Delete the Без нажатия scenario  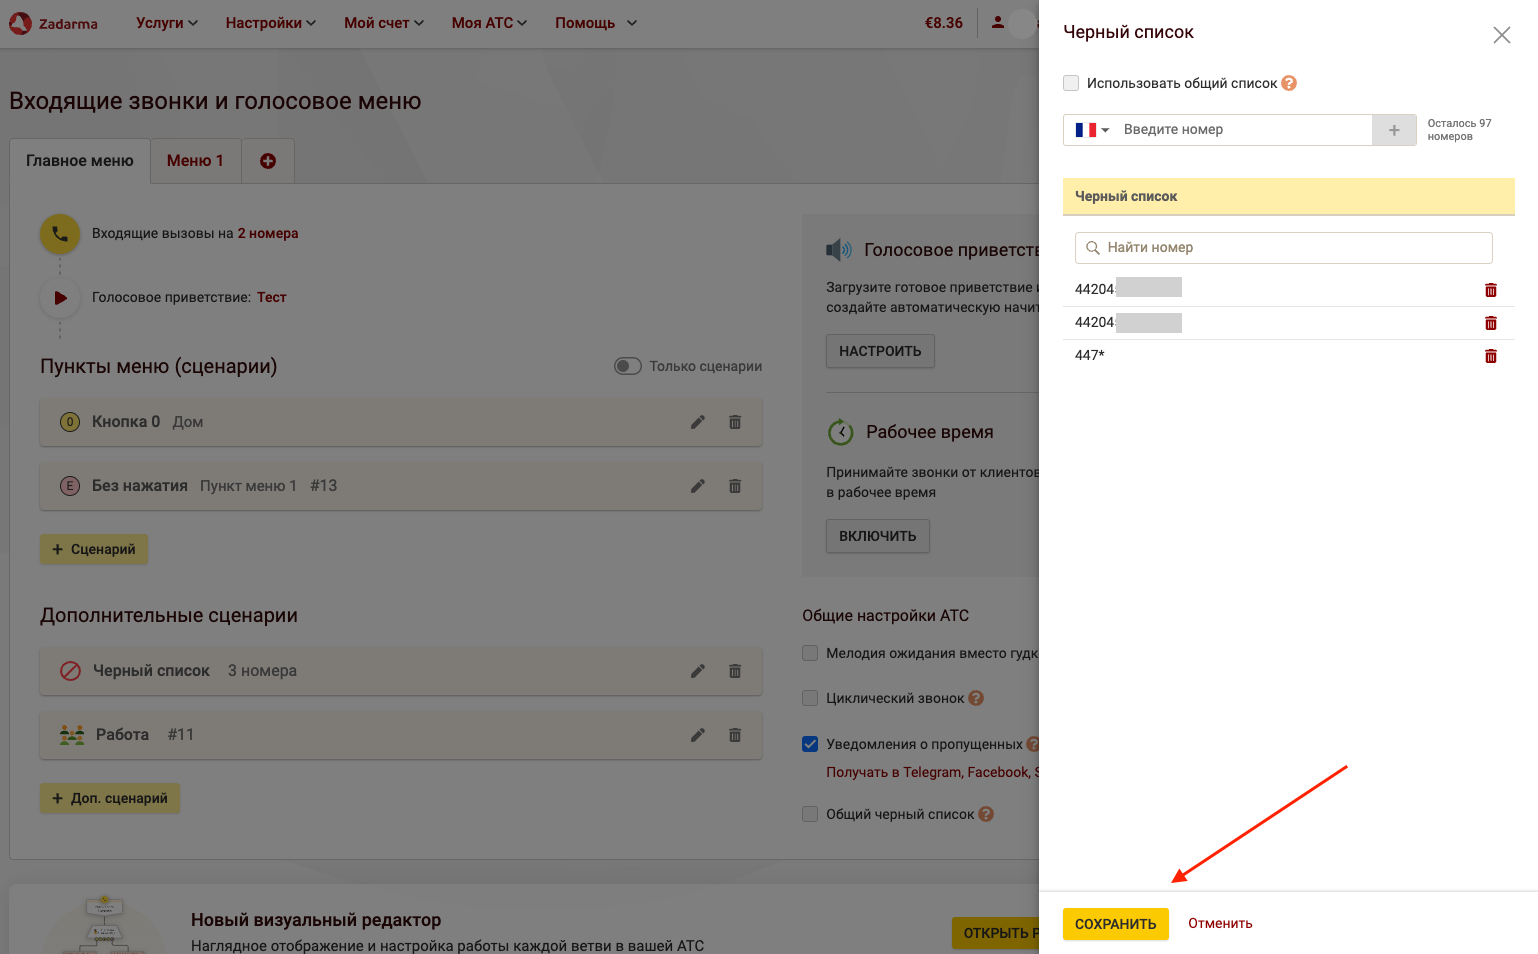click(735, 486)
